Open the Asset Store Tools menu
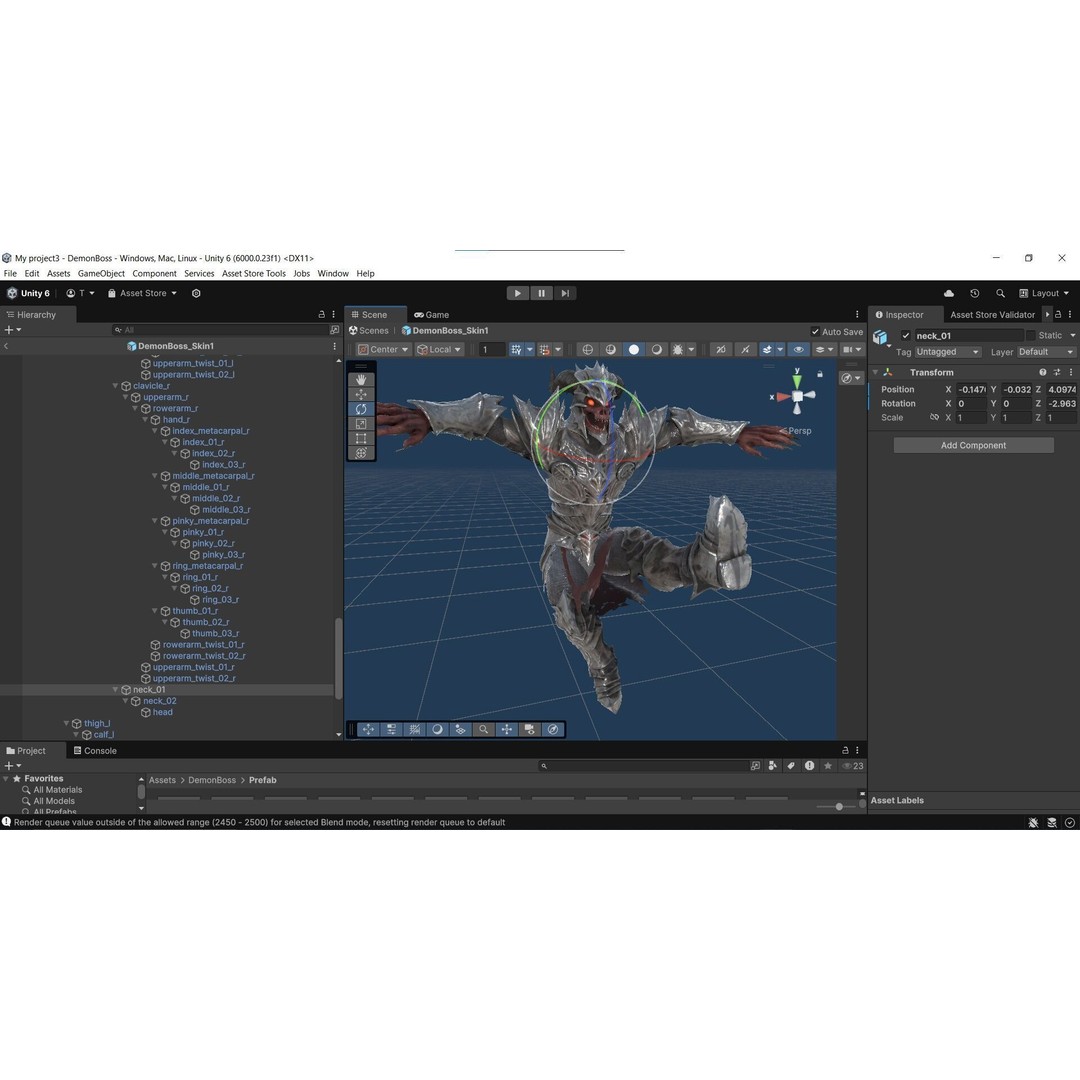This screenshot has height=1080, width=1080. click(253, 273)
